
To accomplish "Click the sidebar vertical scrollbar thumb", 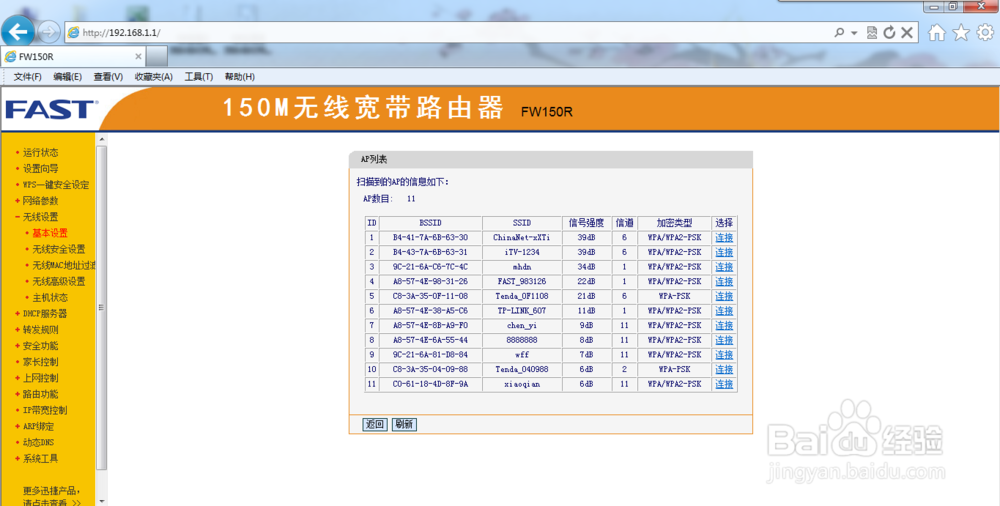I will pos(101,308).
